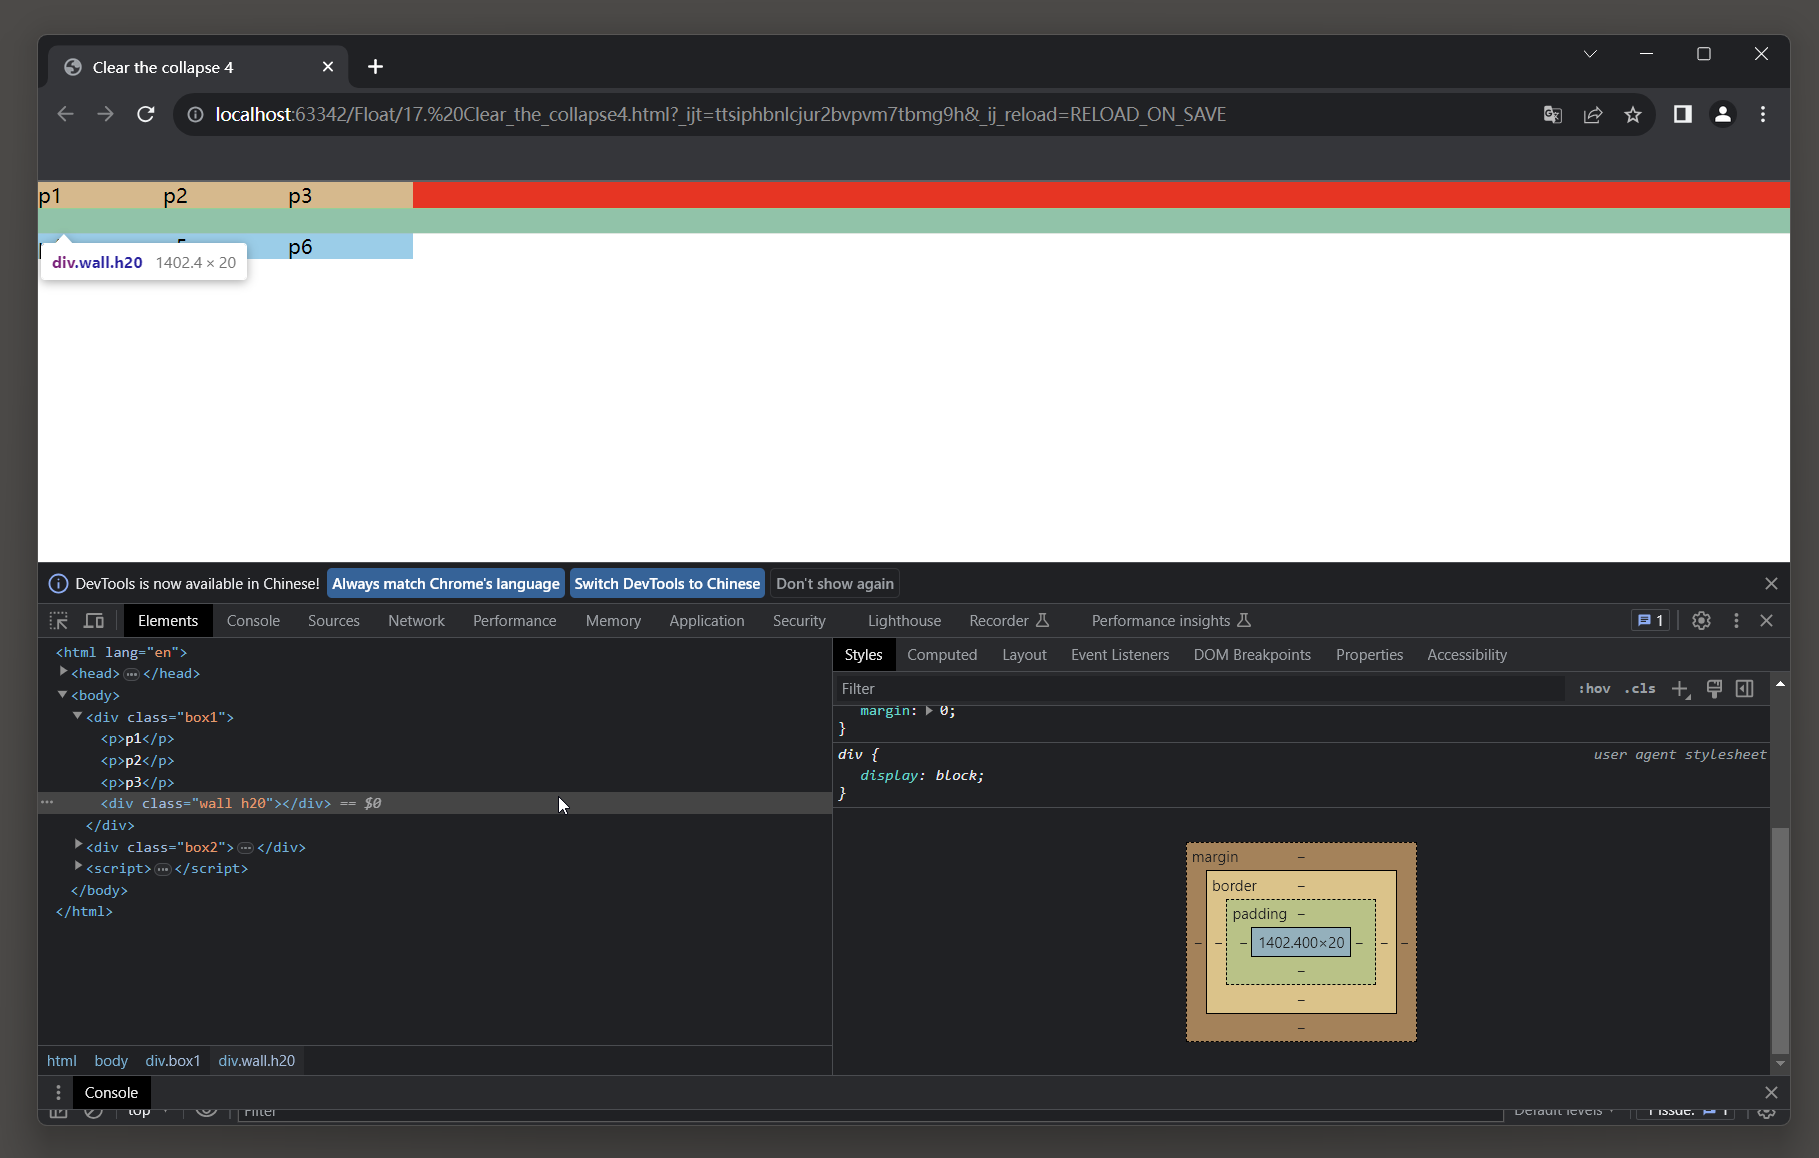Toggle the browser side panel icon
Viewport: 1819px width, 1158px height.
1683,114
